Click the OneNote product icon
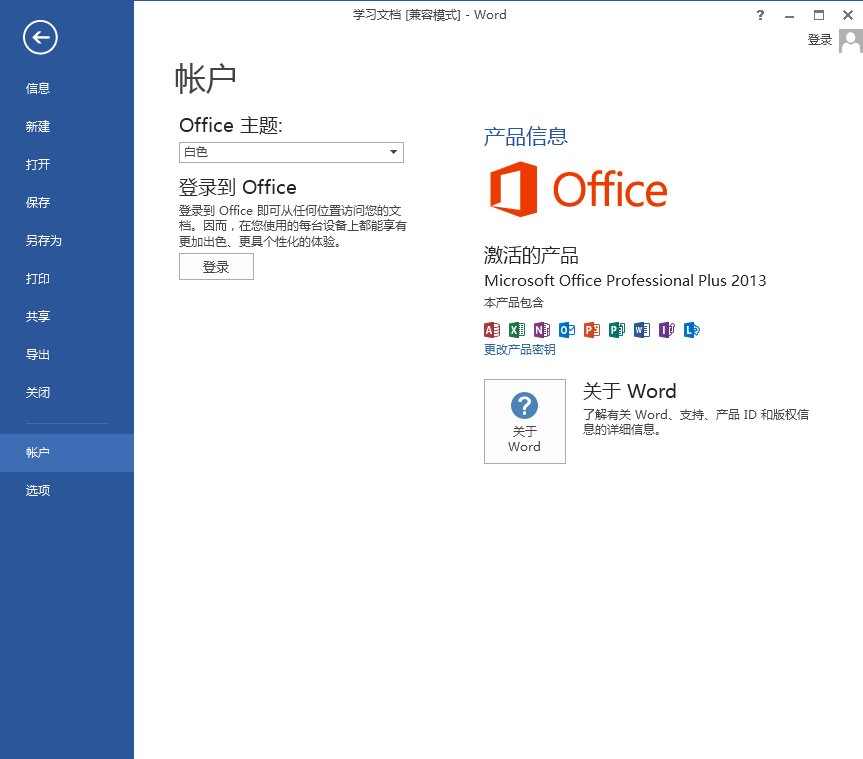Viewport: 863px width, 759px height. [541, 330]
